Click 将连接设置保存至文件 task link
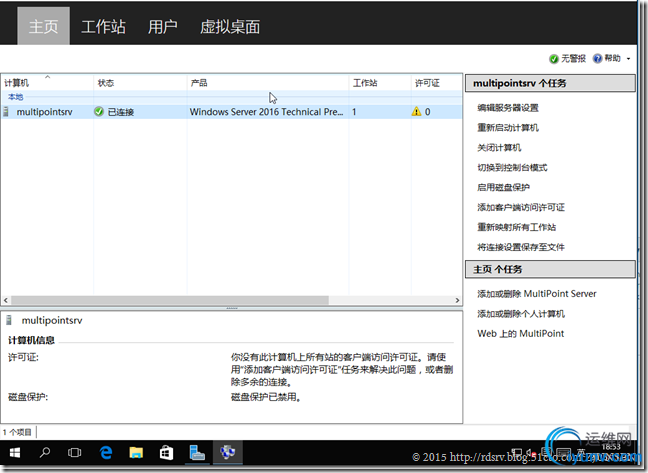This screenshot has width=648, height=473. [521, 247]
